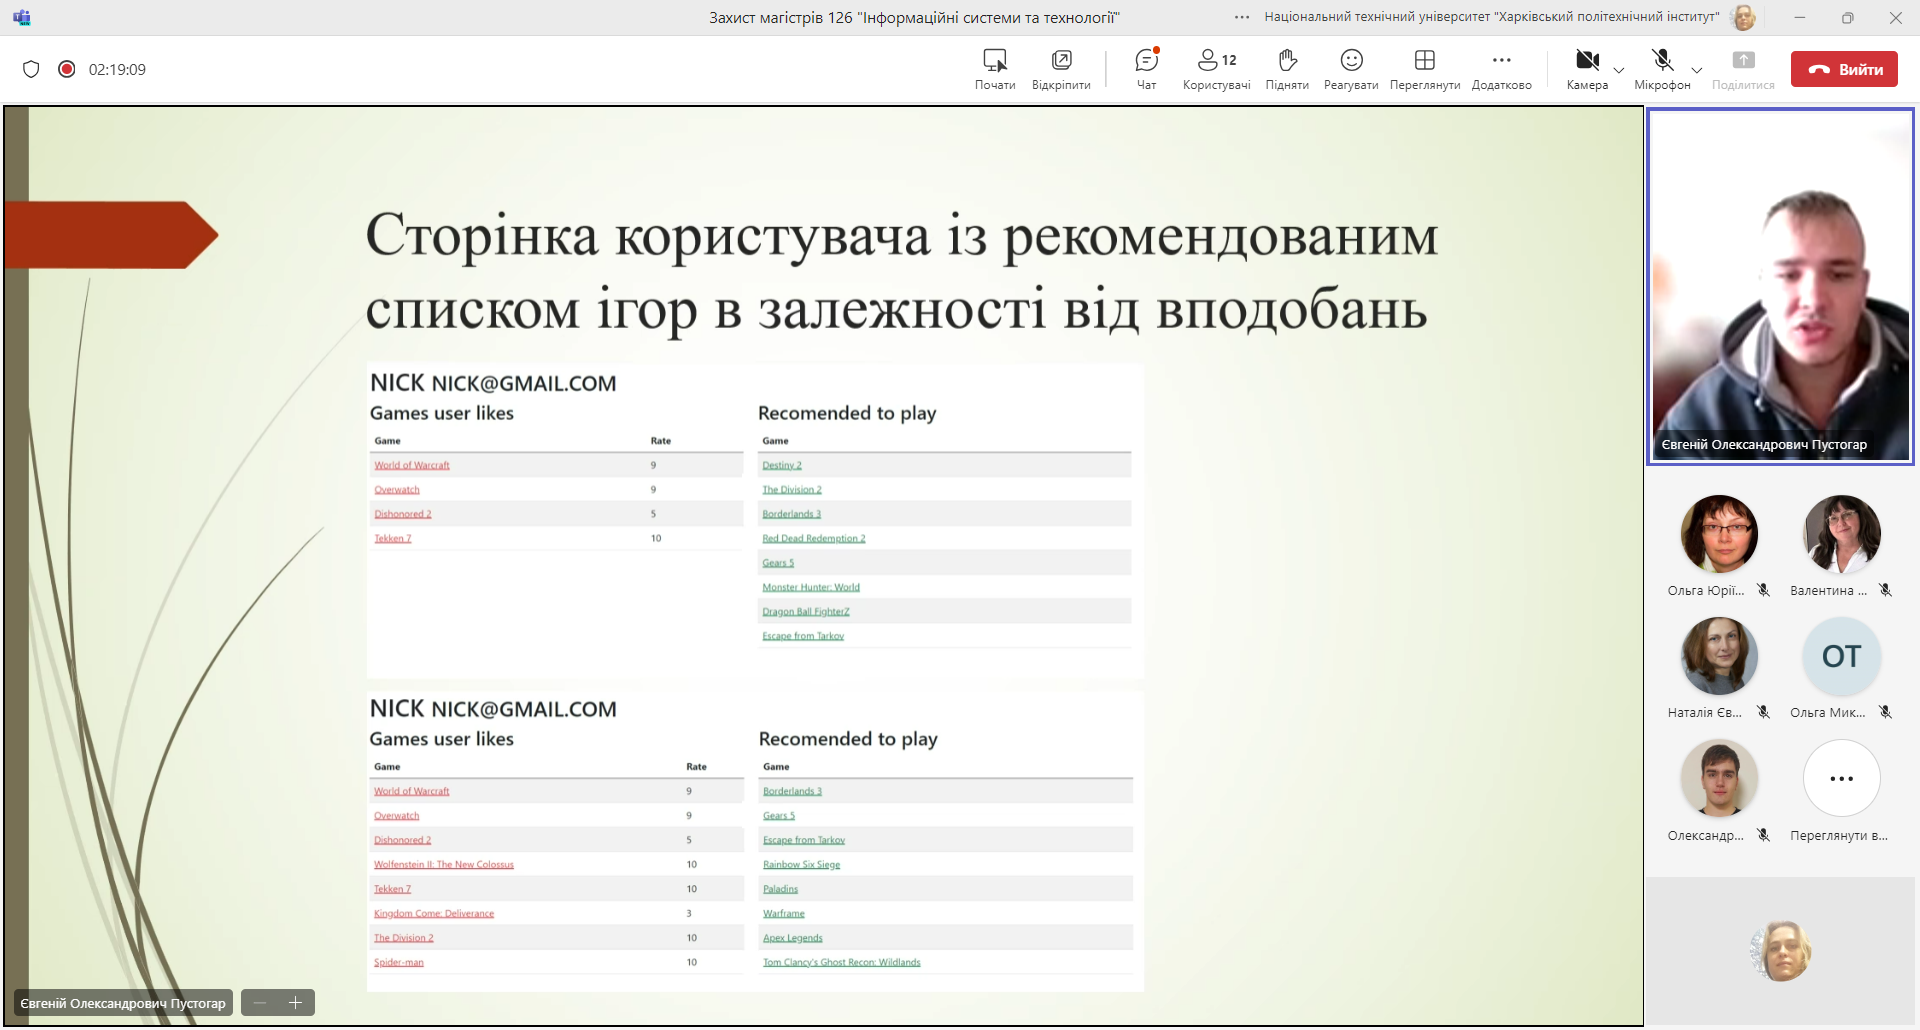Expand the camera options chevron

click(x=1619, y=70)
